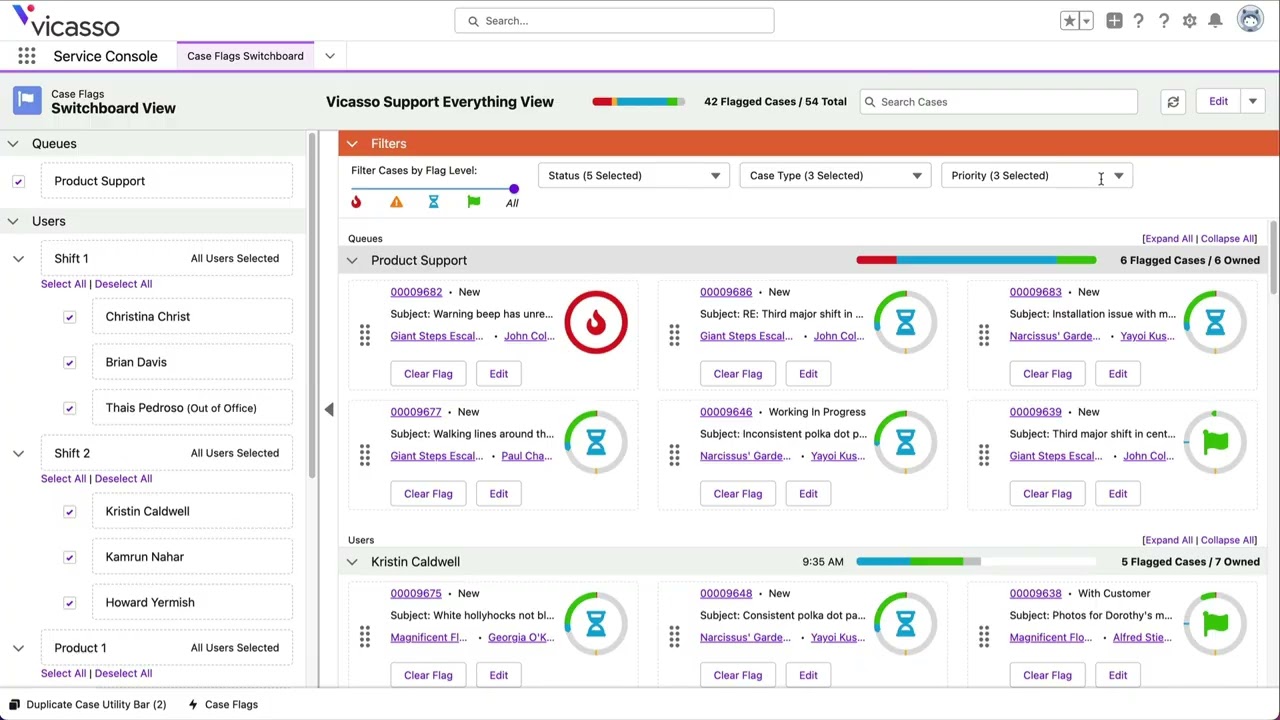Click the flag level slider handle
1280x720 pixels.
coord(514,188)
